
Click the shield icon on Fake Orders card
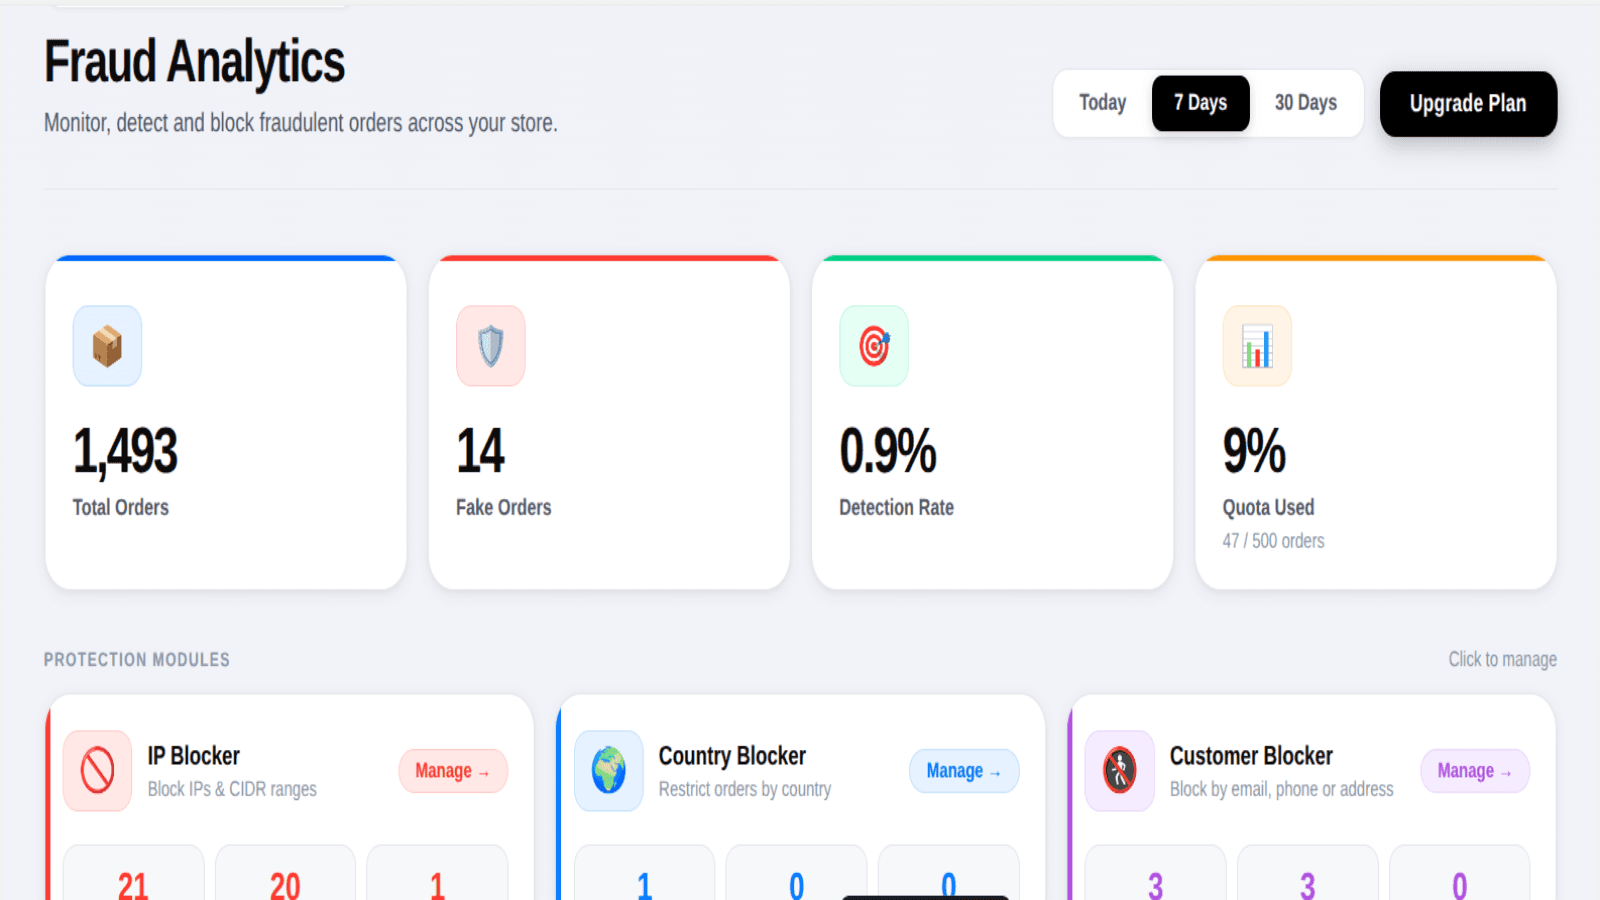click(x=490, y=346)
